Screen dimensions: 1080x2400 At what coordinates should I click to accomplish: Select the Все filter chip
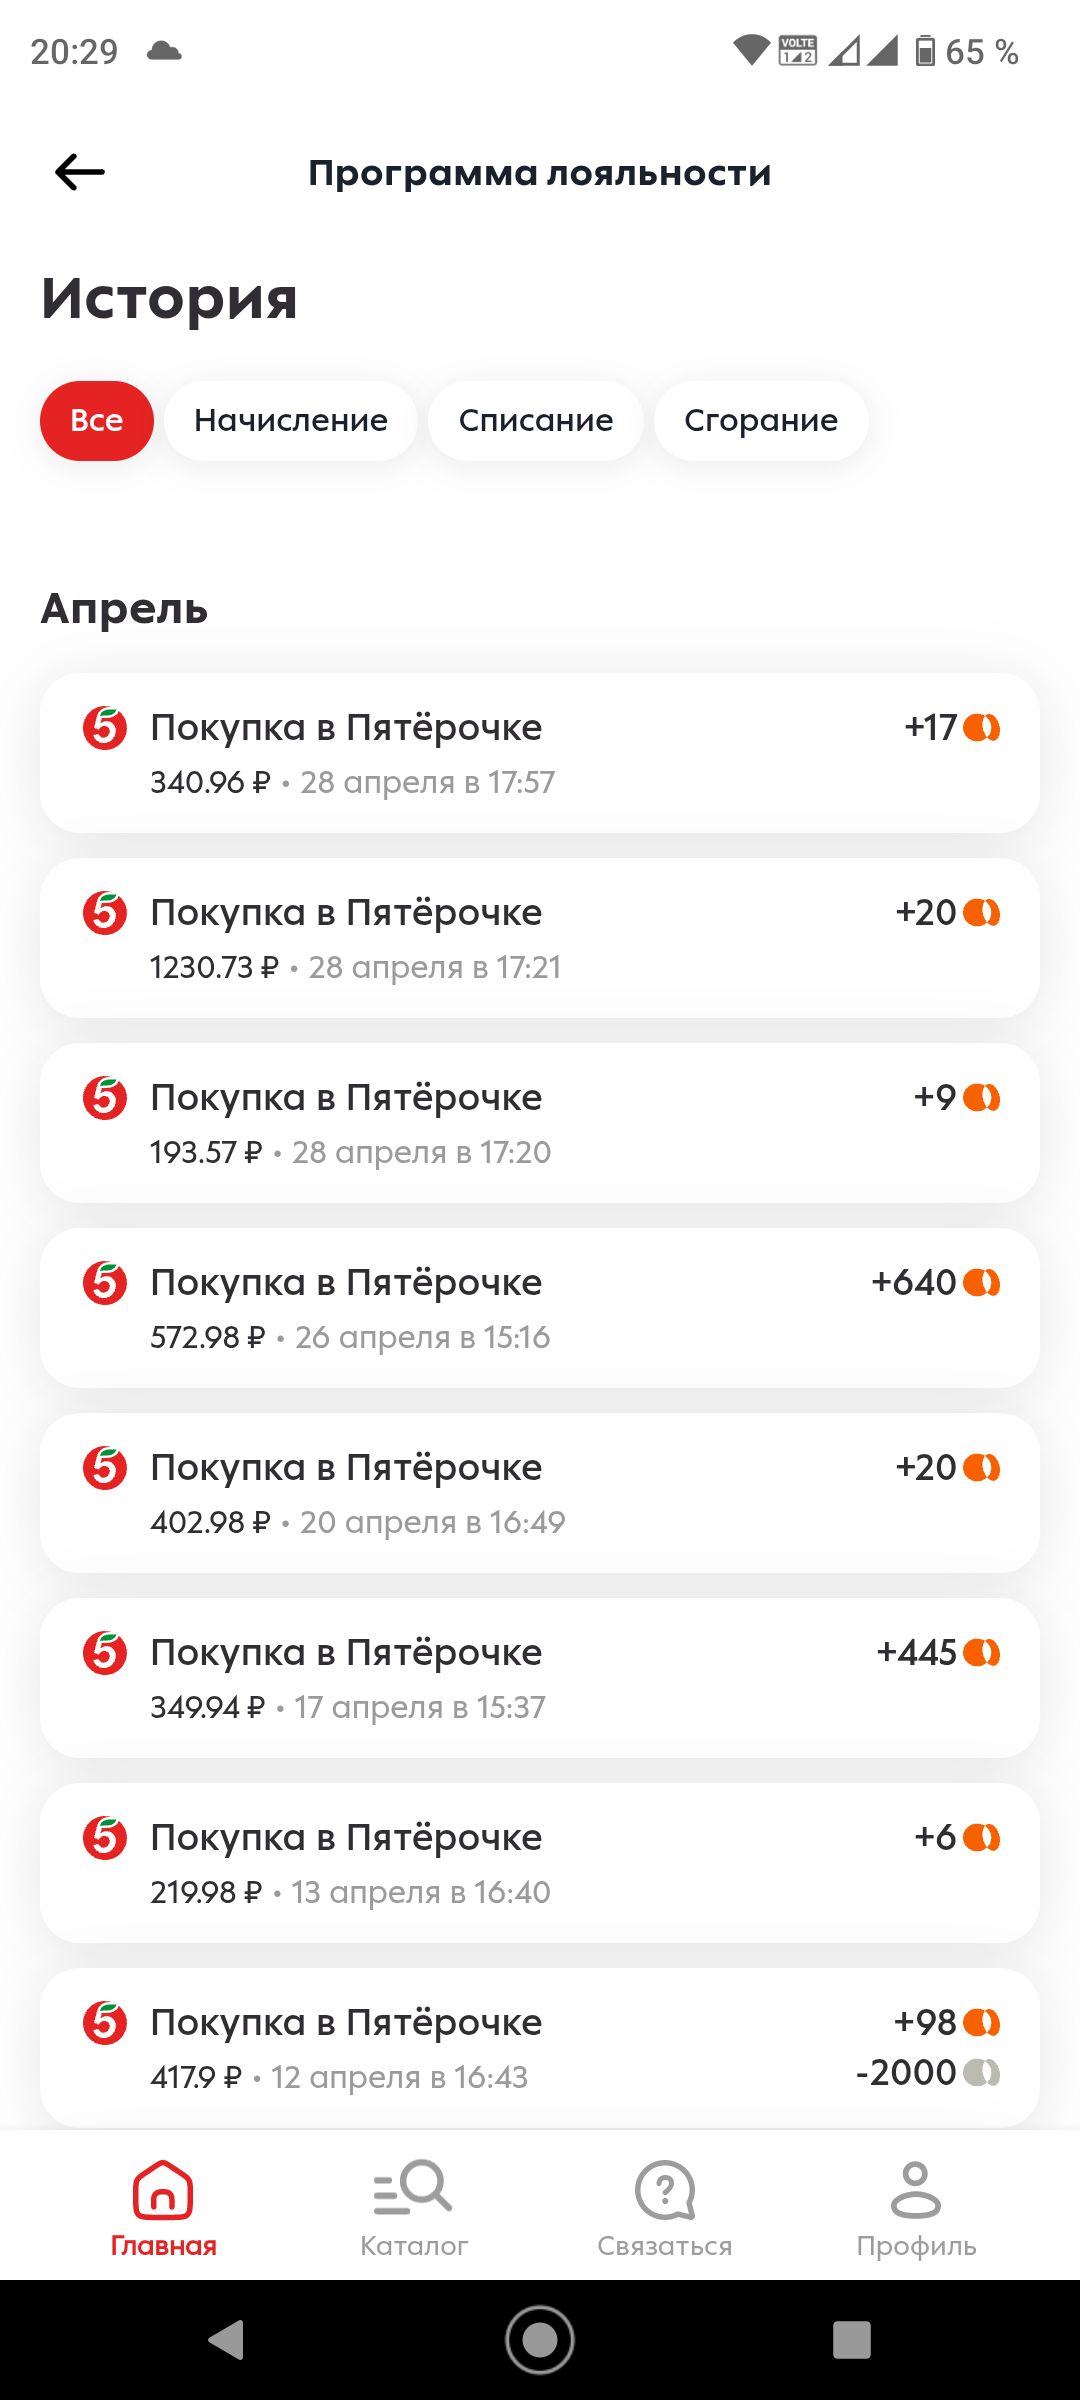[97, 421]
